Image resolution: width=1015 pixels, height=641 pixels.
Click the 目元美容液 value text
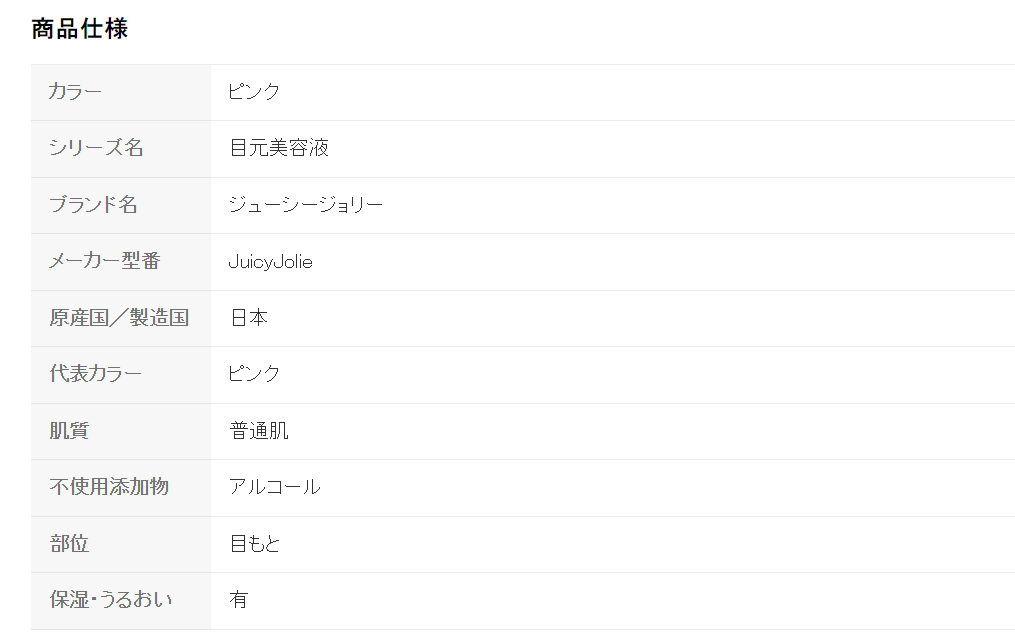pyautogui.click(x=279, y=148)
